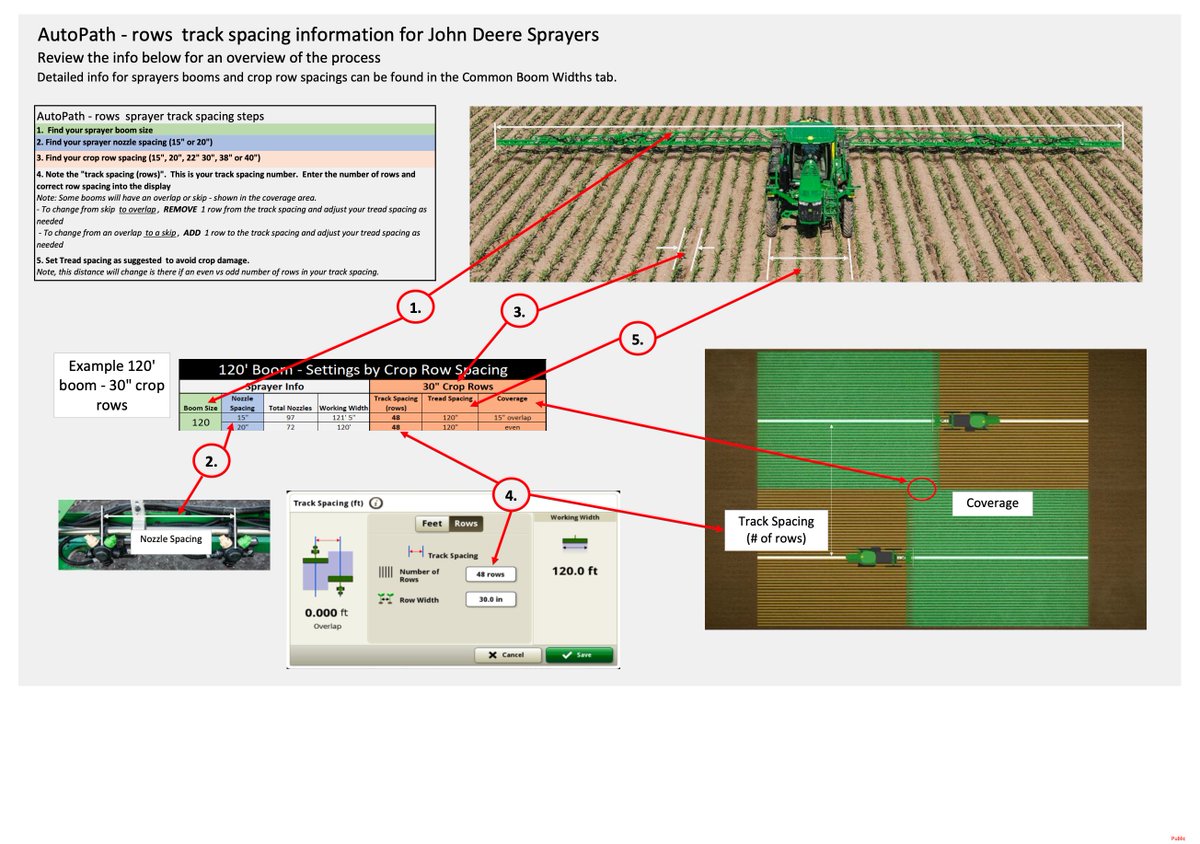This screenshot has height=844, width=1200.
Task: Select the Rows unit toggle
Action: click(x=465, y=524)
